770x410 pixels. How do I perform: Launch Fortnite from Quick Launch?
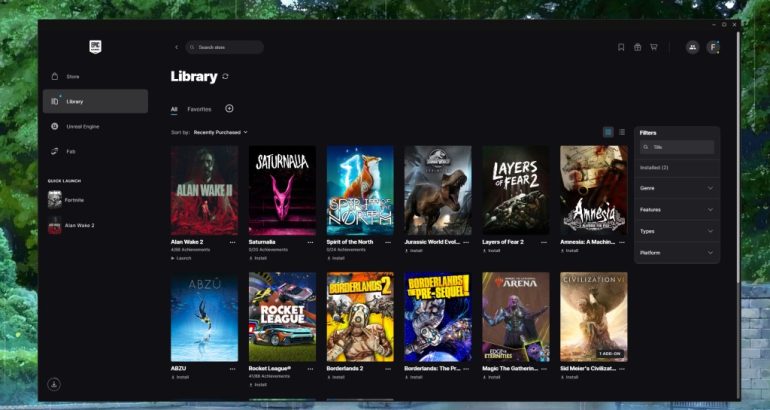tap(66, 200)
